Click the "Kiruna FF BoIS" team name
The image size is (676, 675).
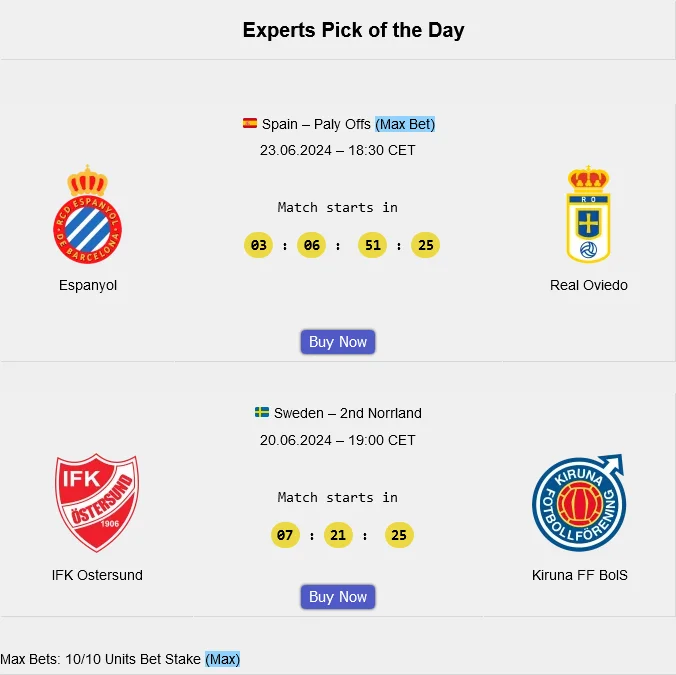580,575
